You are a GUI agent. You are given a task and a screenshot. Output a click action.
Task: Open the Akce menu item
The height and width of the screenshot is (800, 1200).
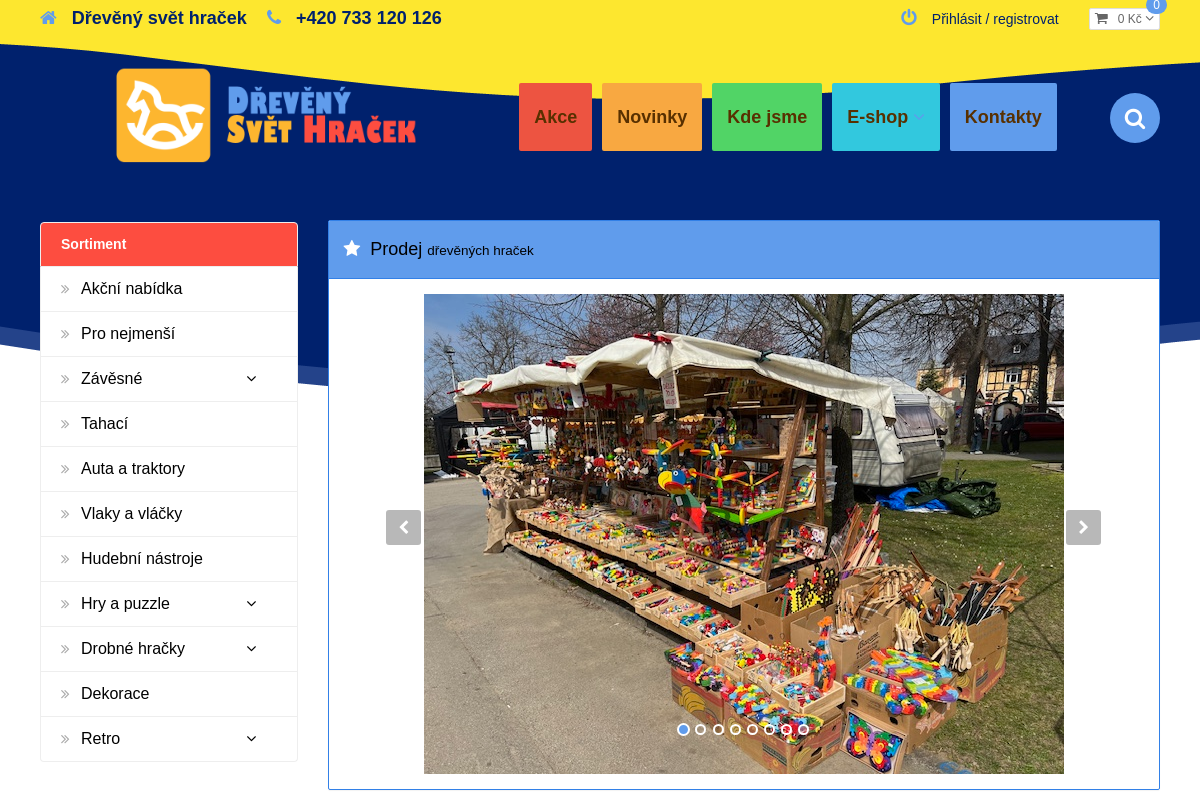pos(555,117)
